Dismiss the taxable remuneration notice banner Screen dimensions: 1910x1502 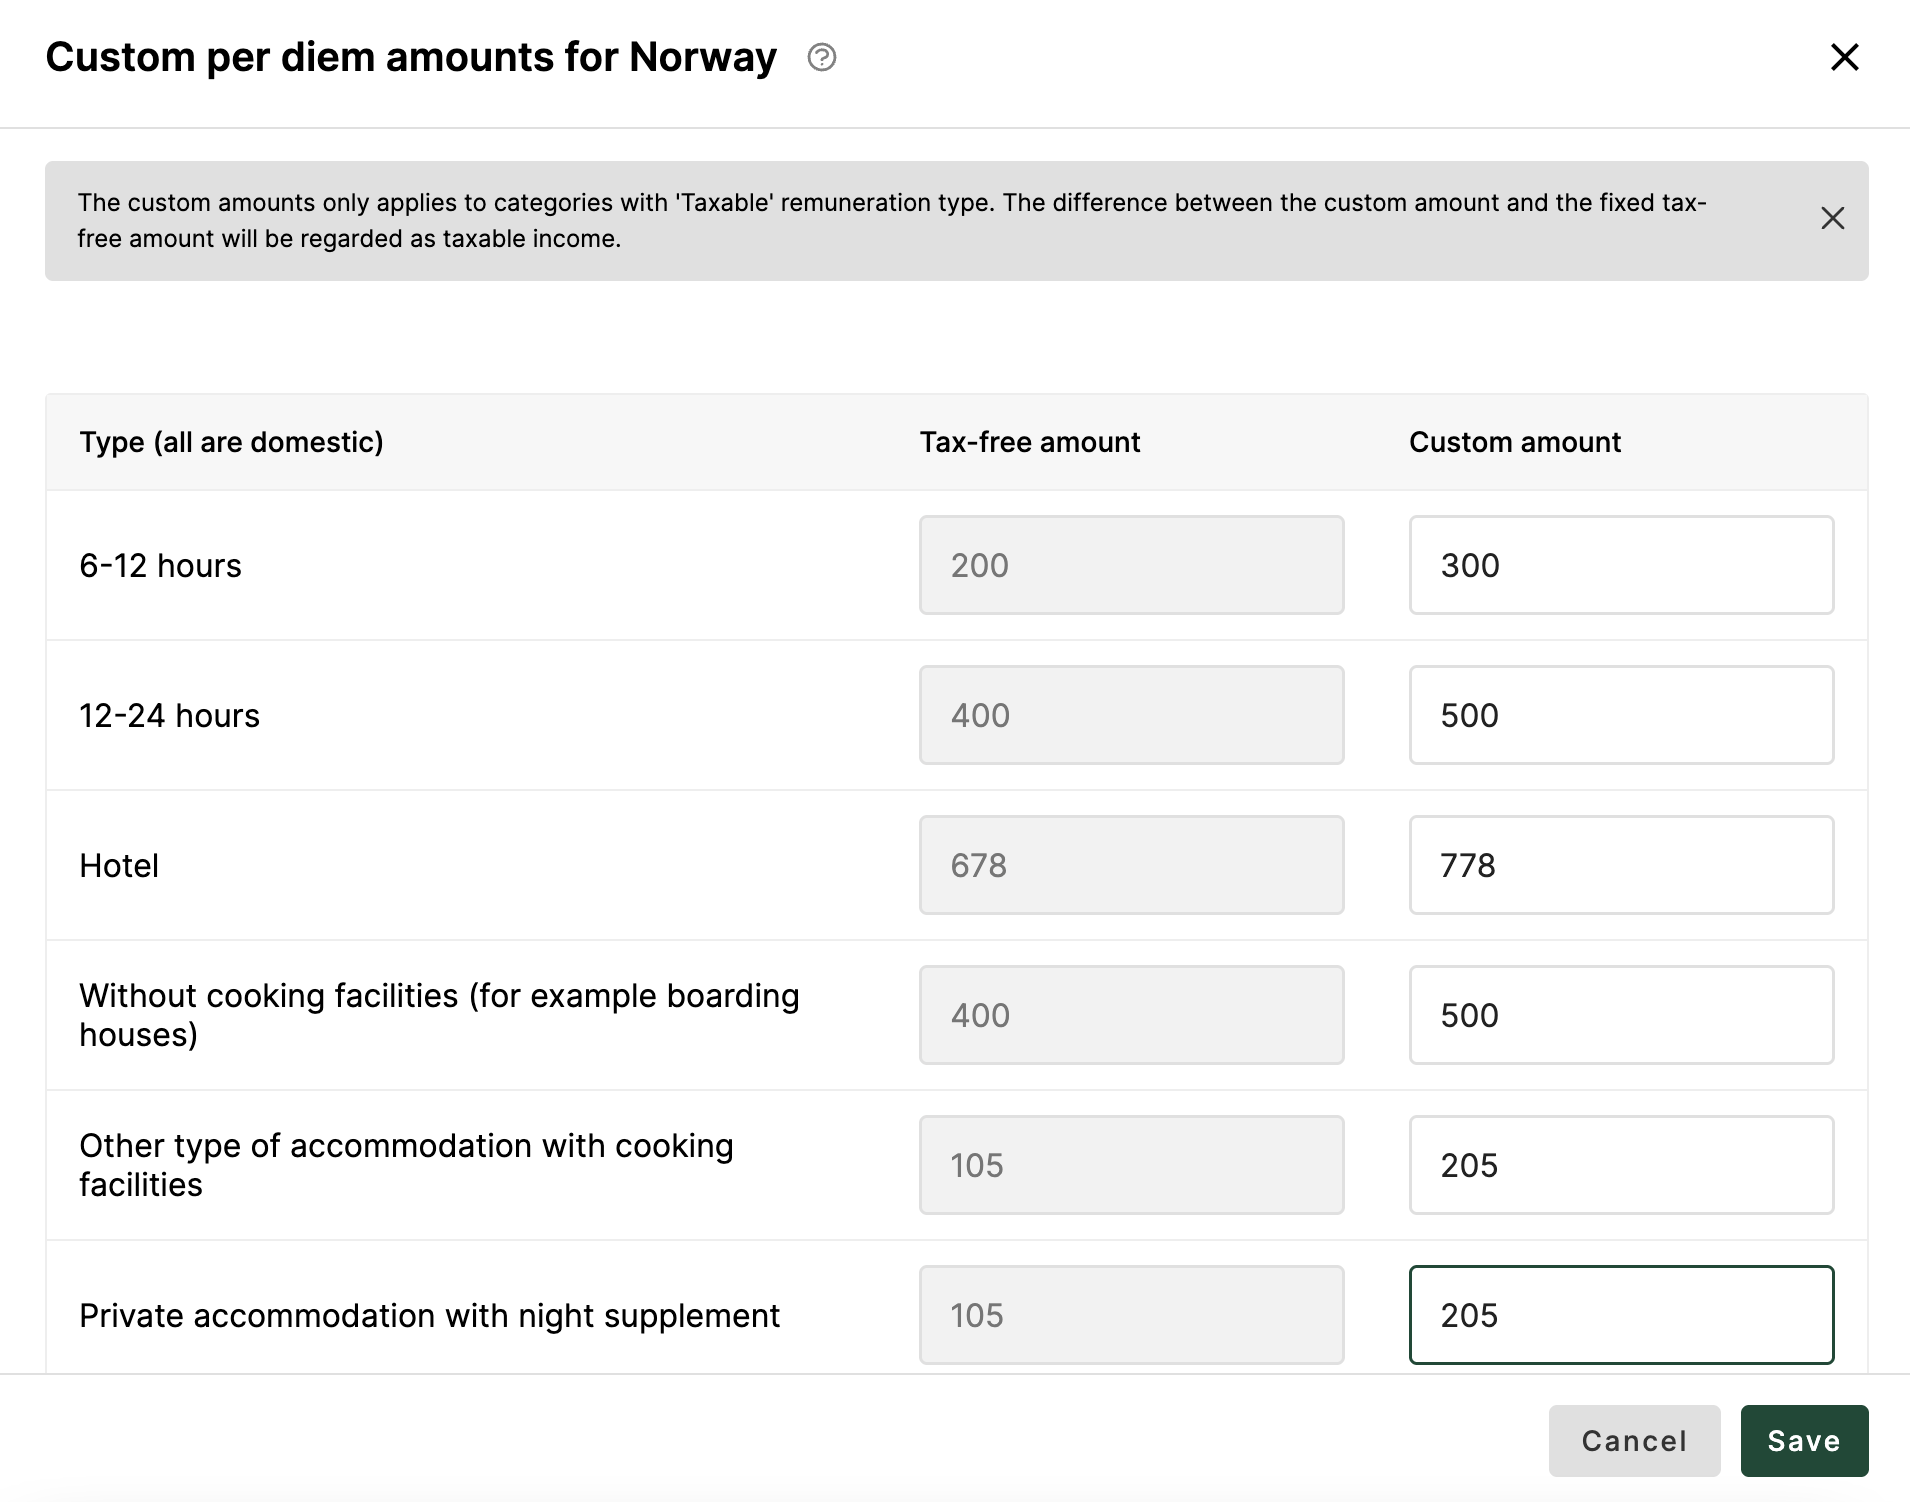1833,218
